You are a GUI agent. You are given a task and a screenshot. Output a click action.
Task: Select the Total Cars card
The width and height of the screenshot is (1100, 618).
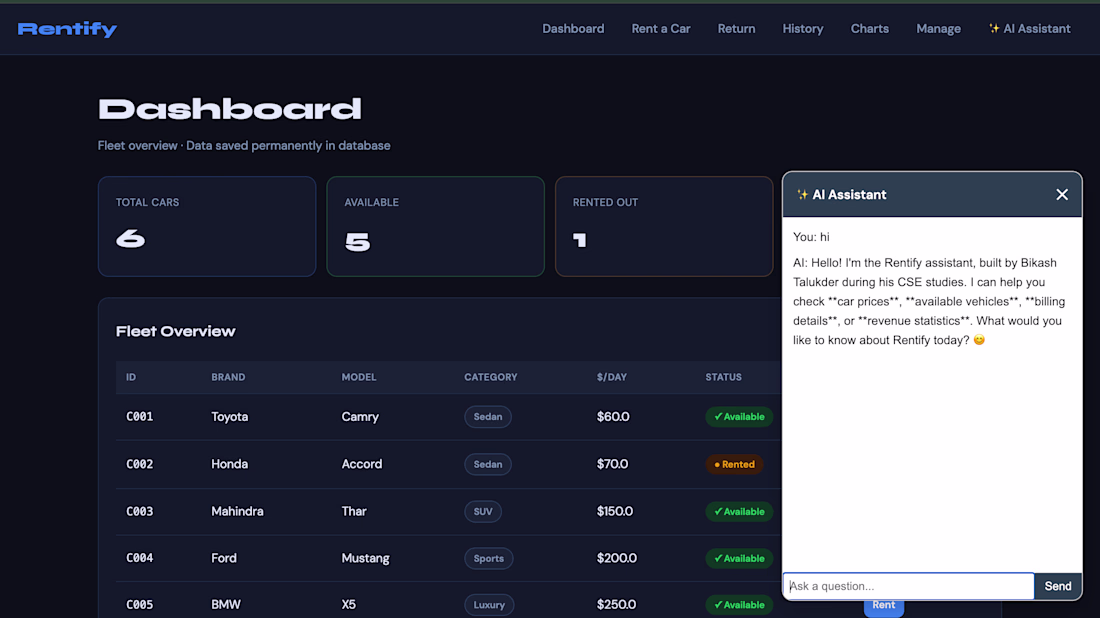pyautogui.click(x=207, y=226)
